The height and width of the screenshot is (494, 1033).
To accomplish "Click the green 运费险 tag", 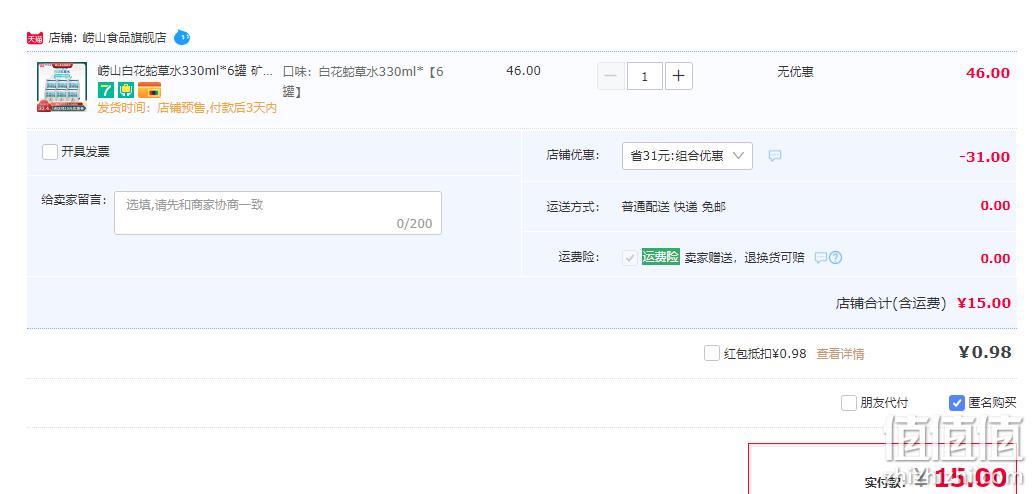I will coord(660,257).
